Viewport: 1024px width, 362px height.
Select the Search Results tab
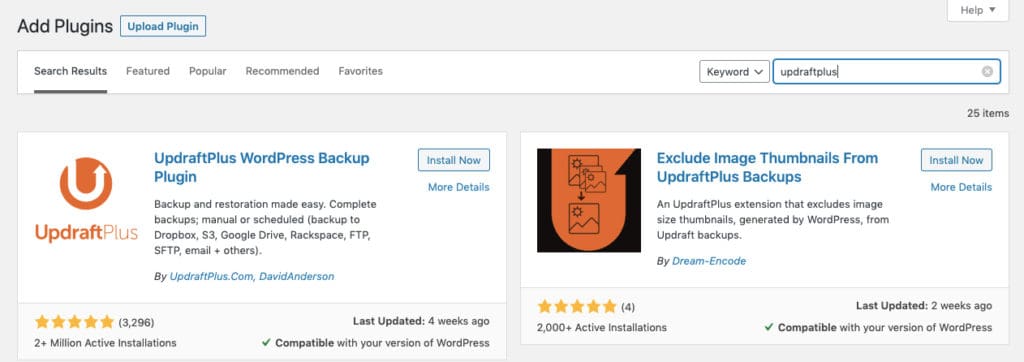[71, 71]
